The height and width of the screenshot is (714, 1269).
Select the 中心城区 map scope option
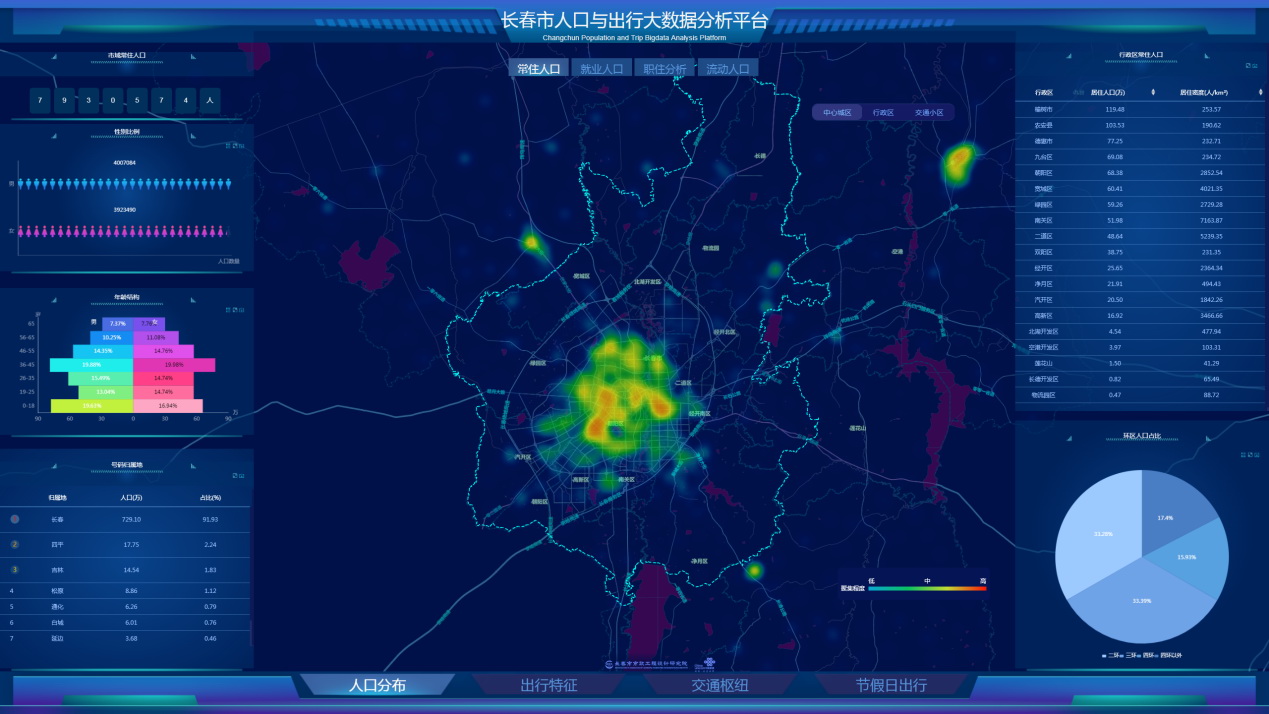point(836,113)
